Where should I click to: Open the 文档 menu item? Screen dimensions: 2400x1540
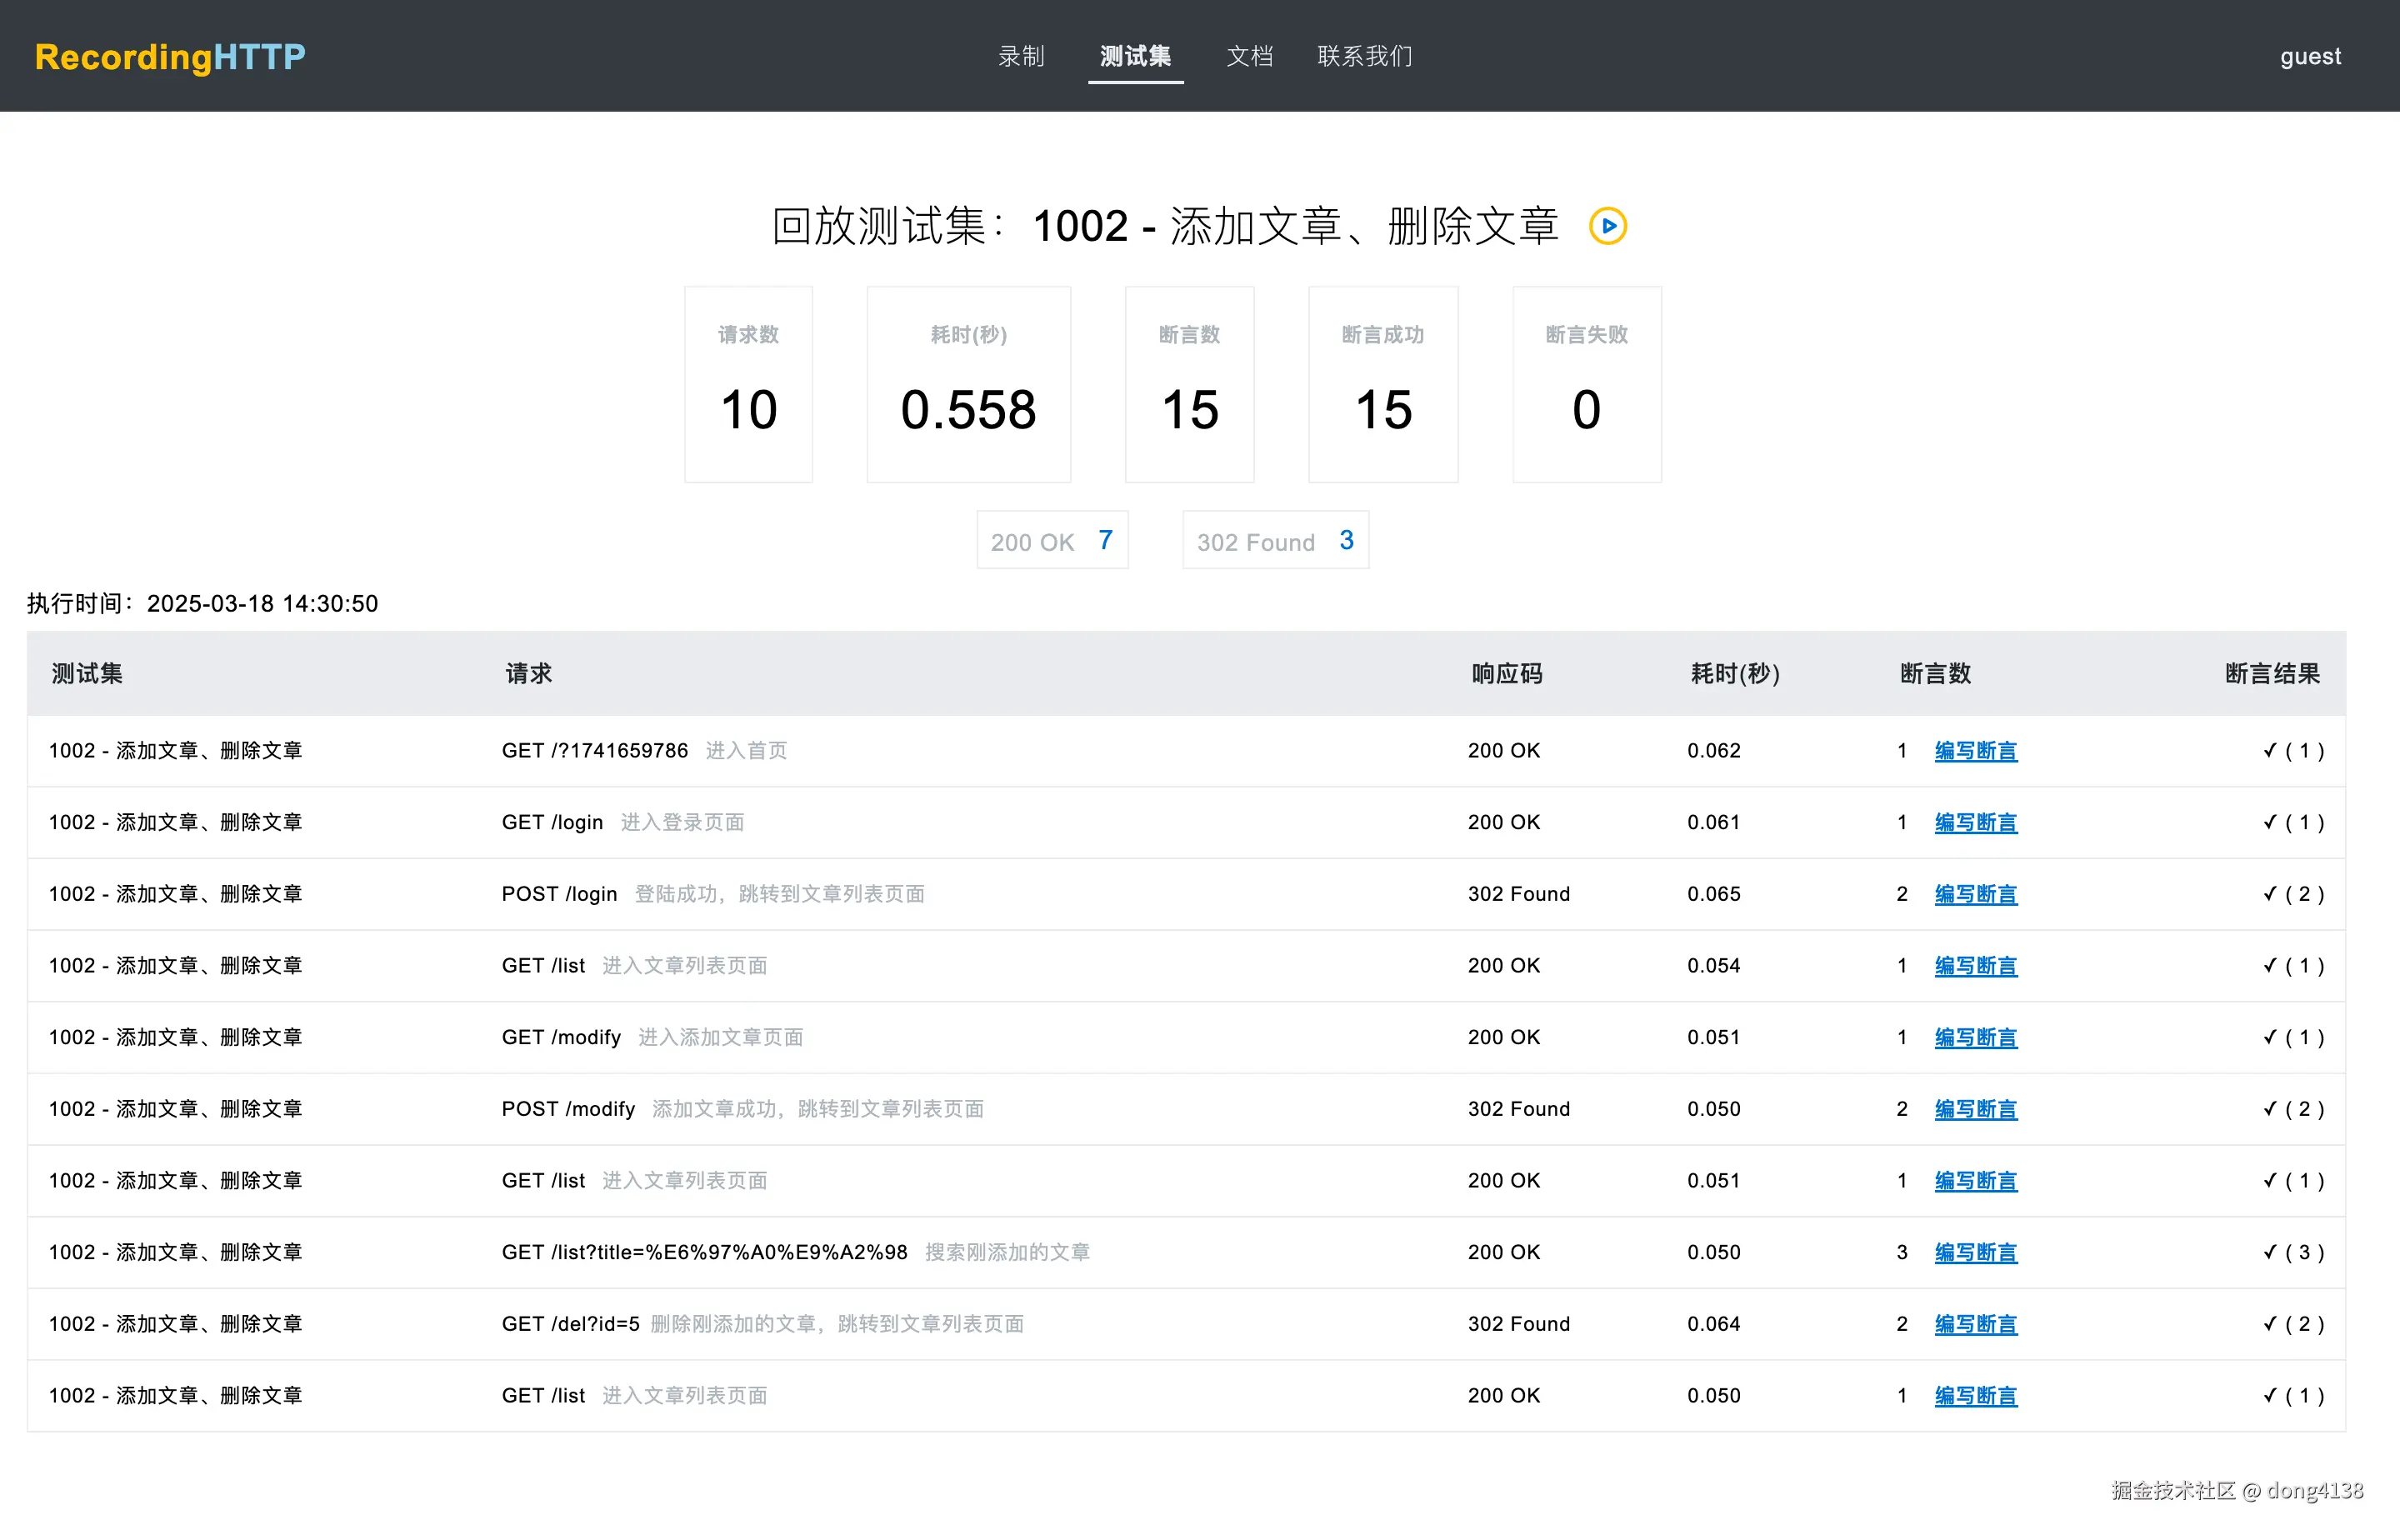click(1250, 56)
